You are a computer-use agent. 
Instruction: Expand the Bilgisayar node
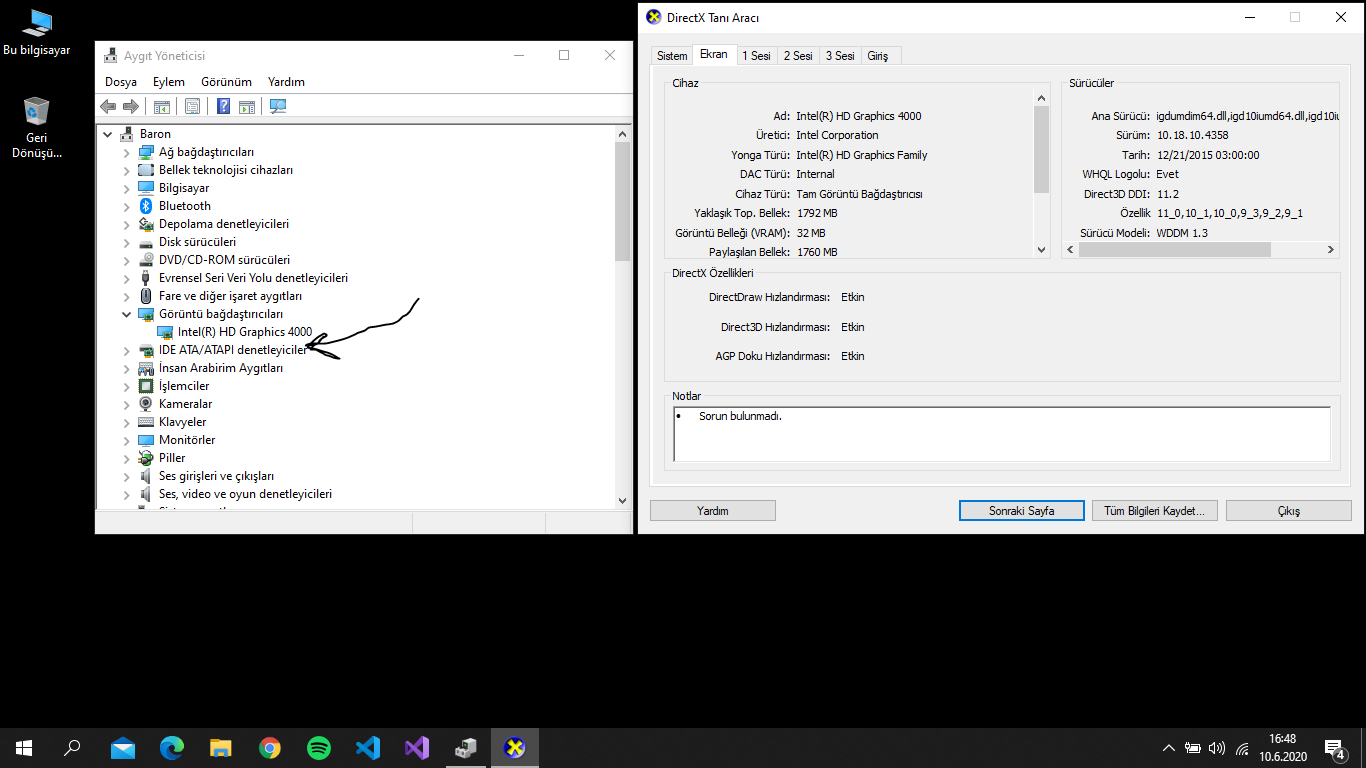(x=126, y=188)
